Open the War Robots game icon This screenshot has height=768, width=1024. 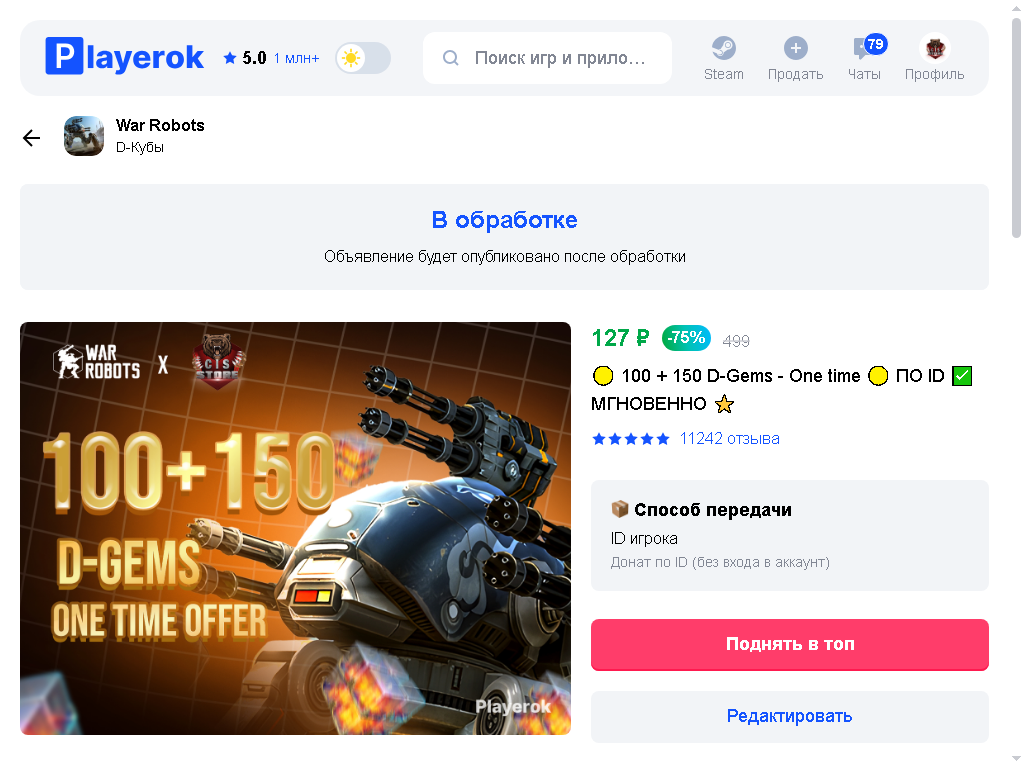[84, 136]
